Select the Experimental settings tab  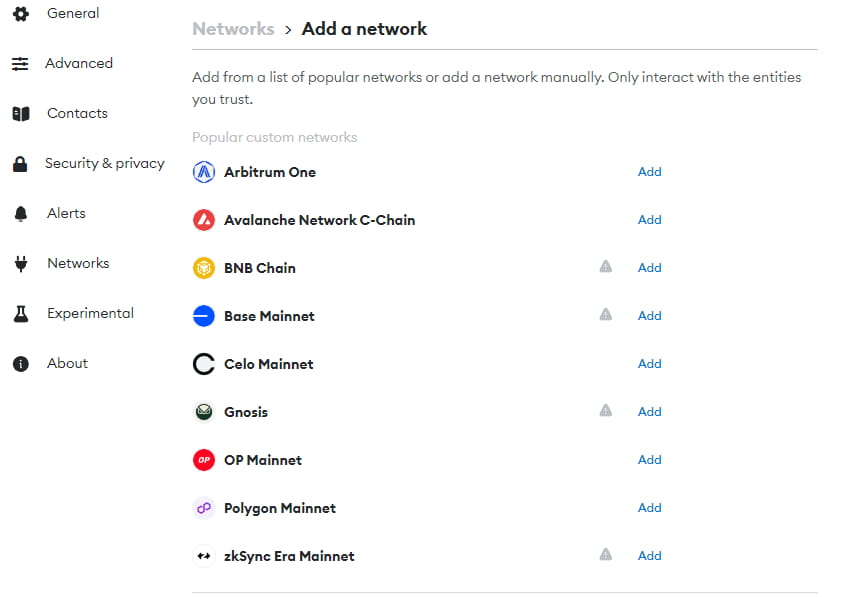(89, 313)
